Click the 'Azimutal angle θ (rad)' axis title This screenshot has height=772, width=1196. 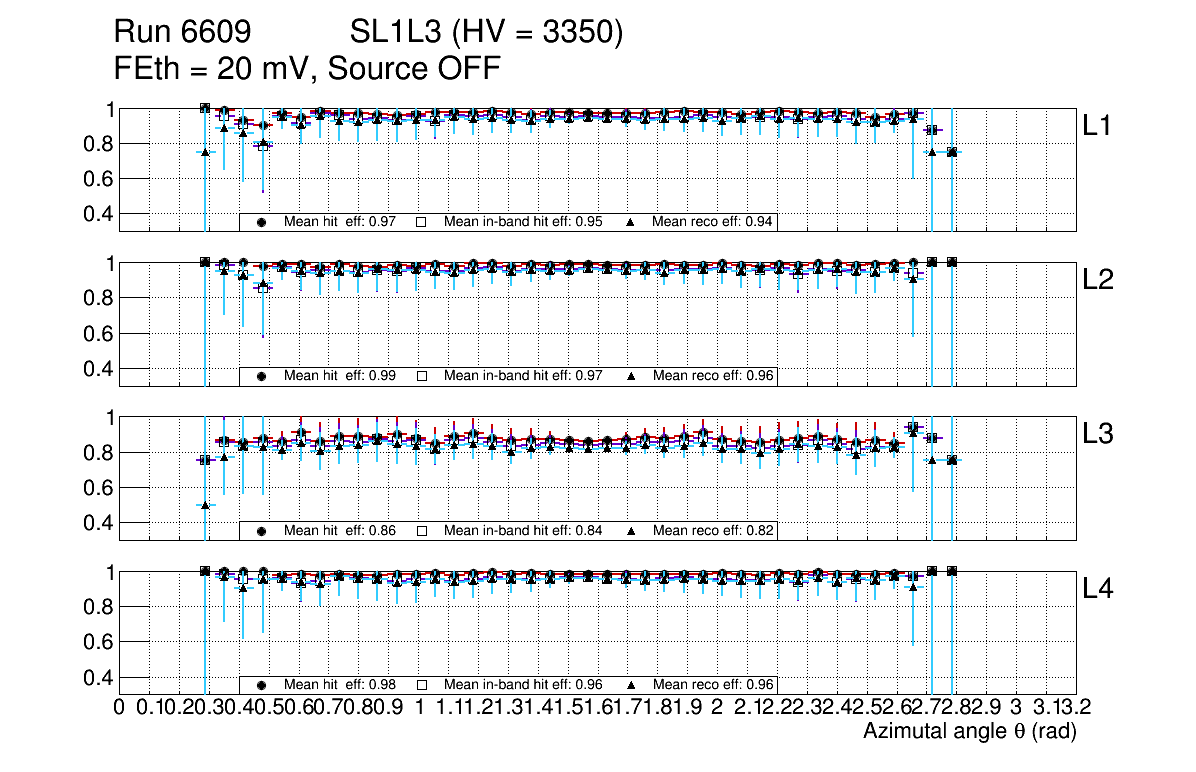(x=969, y=732)
